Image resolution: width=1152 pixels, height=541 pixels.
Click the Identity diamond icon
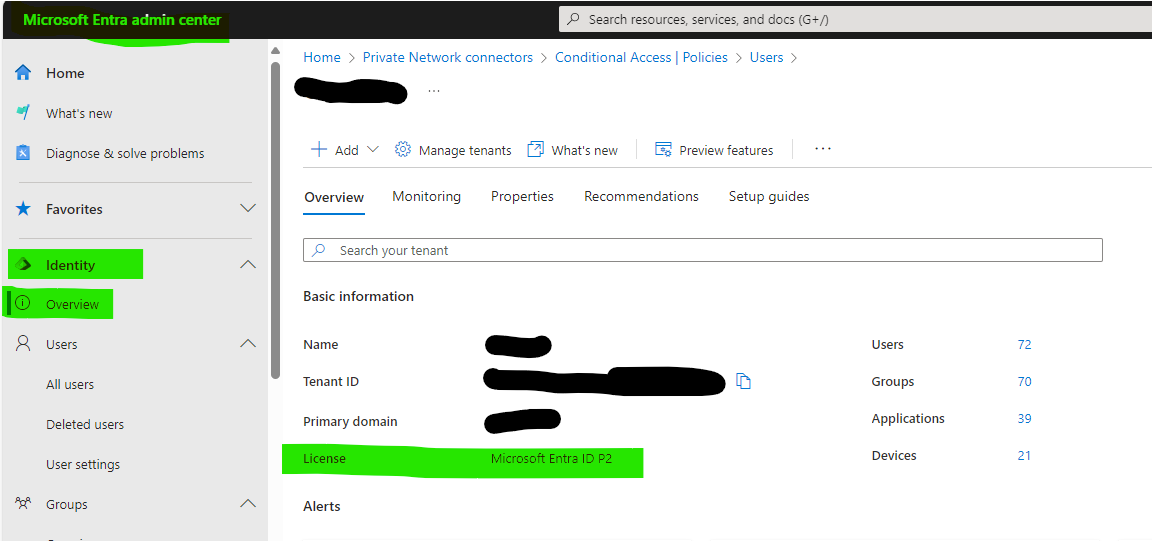(24, 265)
